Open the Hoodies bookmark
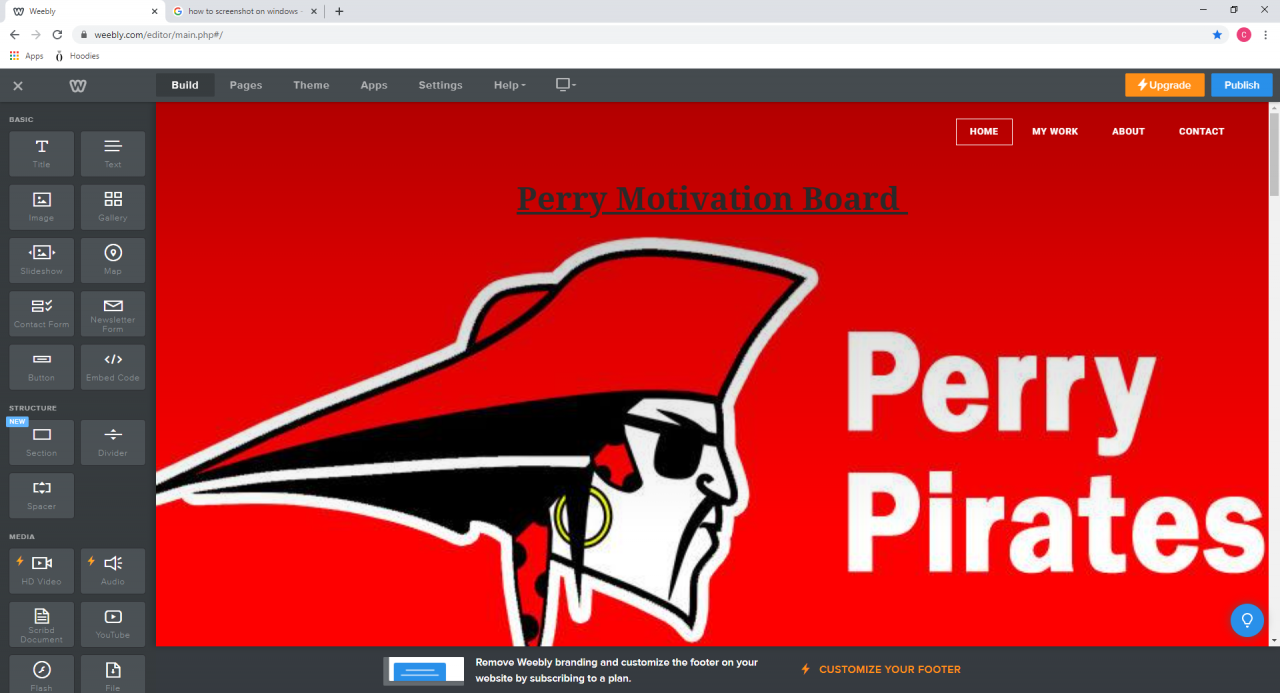The height and width of the screenshot is (693, 1280). [77, 56]
